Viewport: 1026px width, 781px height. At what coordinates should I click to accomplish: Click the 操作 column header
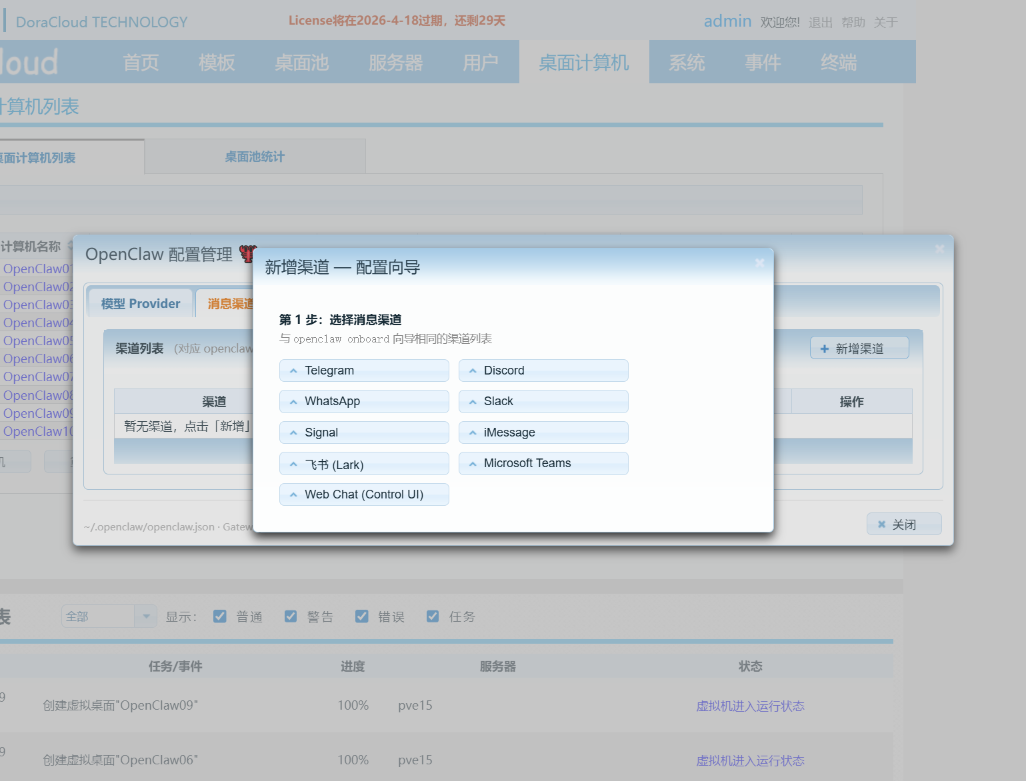click(851, 402)
